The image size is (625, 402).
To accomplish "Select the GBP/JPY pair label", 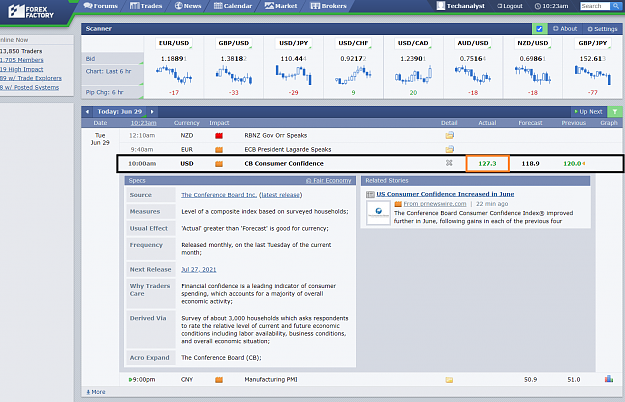I will [x=593, y=43].
